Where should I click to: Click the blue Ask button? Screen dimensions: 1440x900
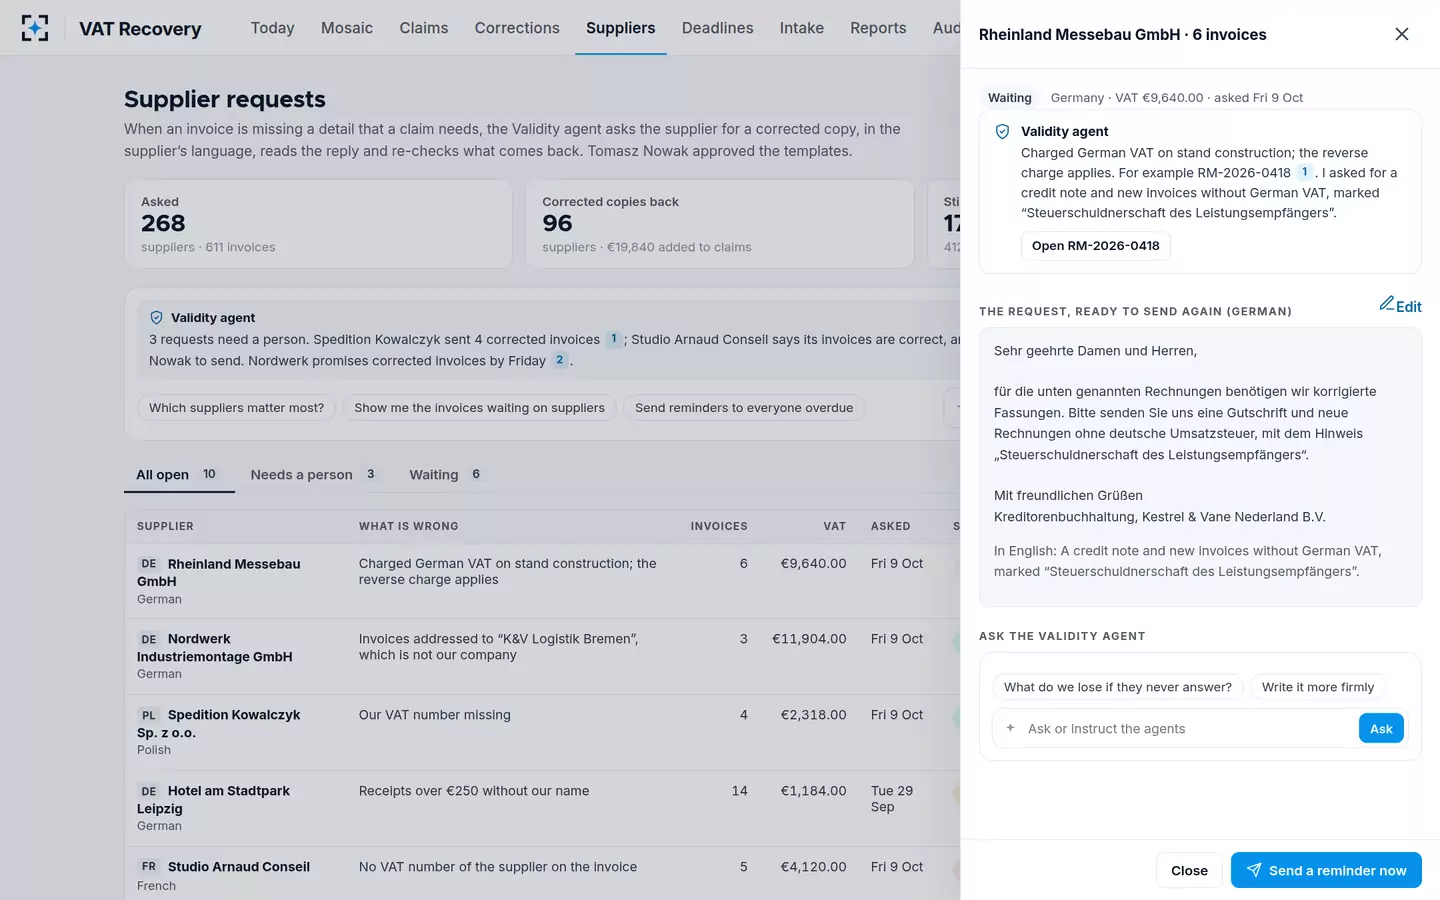pos(1381,729)
